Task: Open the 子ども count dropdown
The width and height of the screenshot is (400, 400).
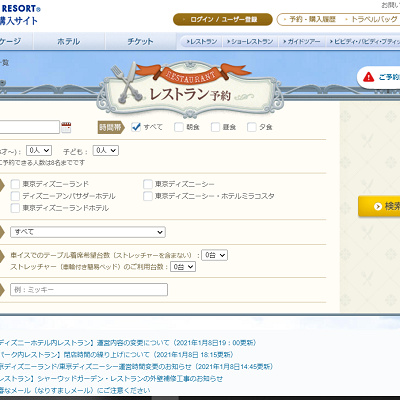Action: pyautogui.click(x=106, y=151)
